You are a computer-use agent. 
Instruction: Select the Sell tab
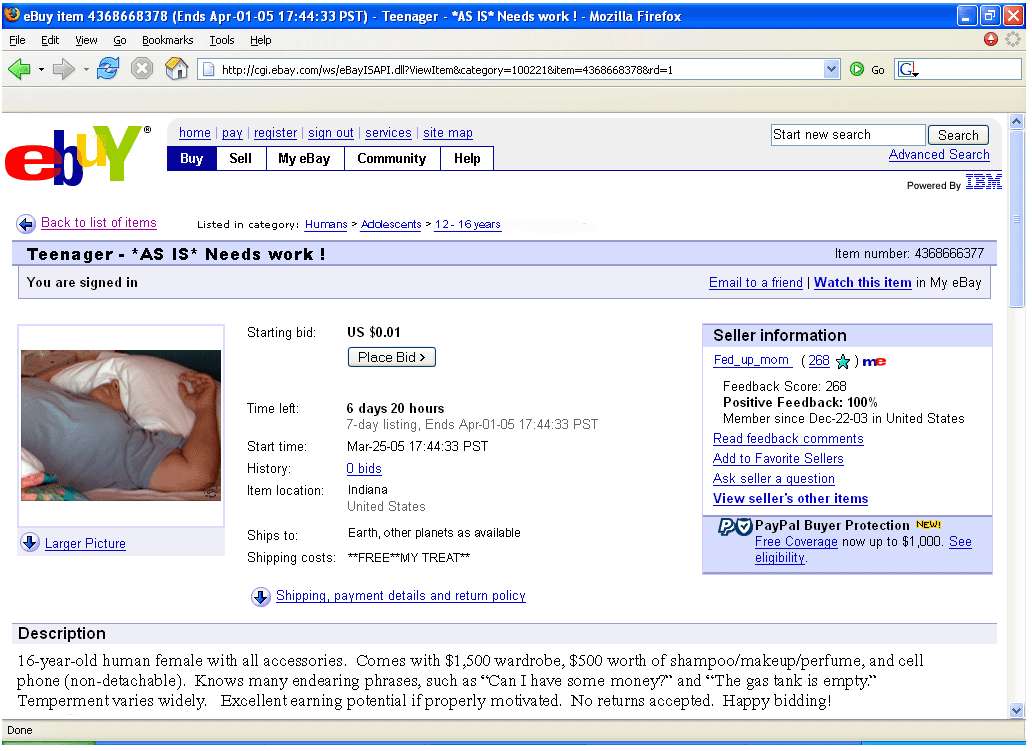[241, 159]
